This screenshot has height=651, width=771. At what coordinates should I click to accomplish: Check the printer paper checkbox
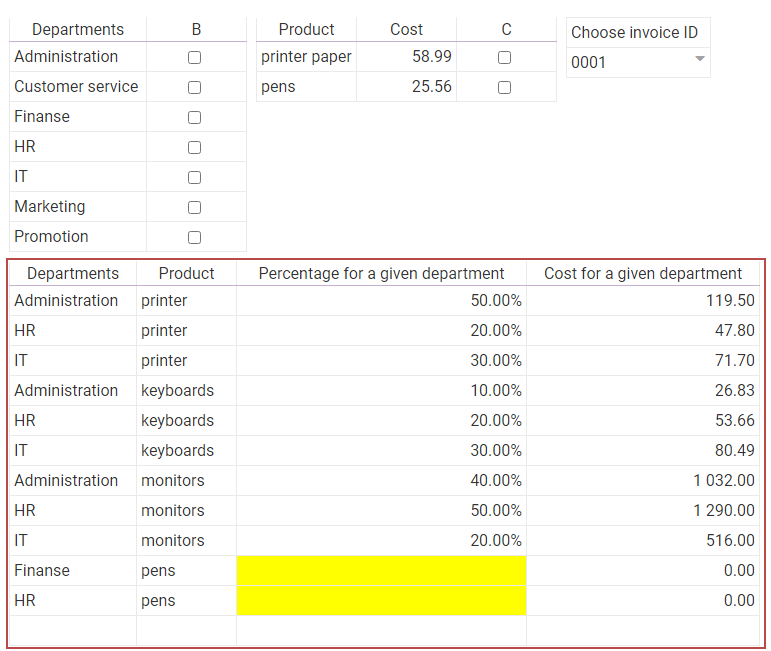click(504, 58)
